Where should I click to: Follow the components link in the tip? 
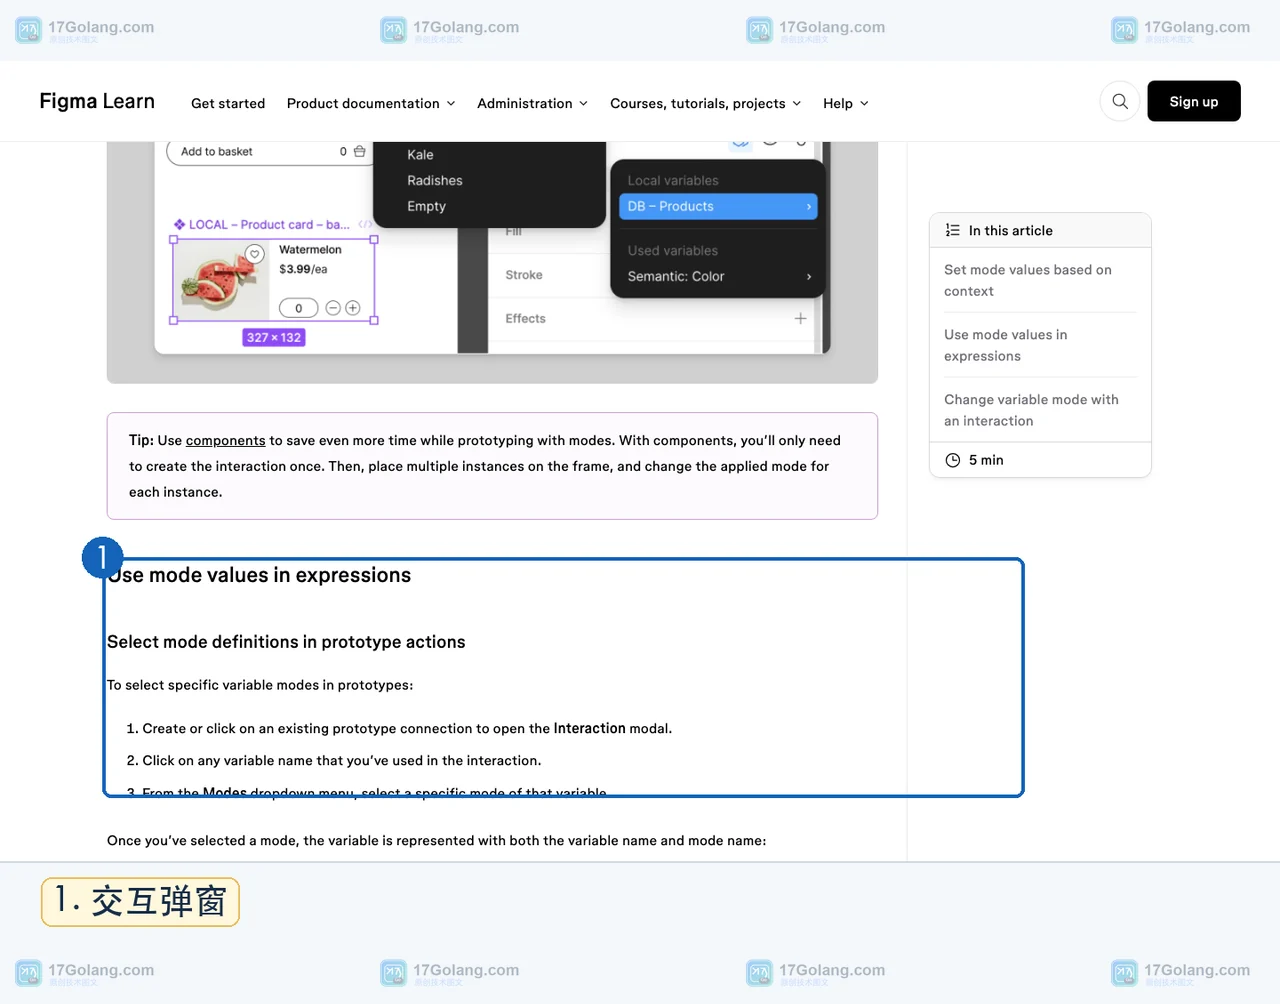225,440
